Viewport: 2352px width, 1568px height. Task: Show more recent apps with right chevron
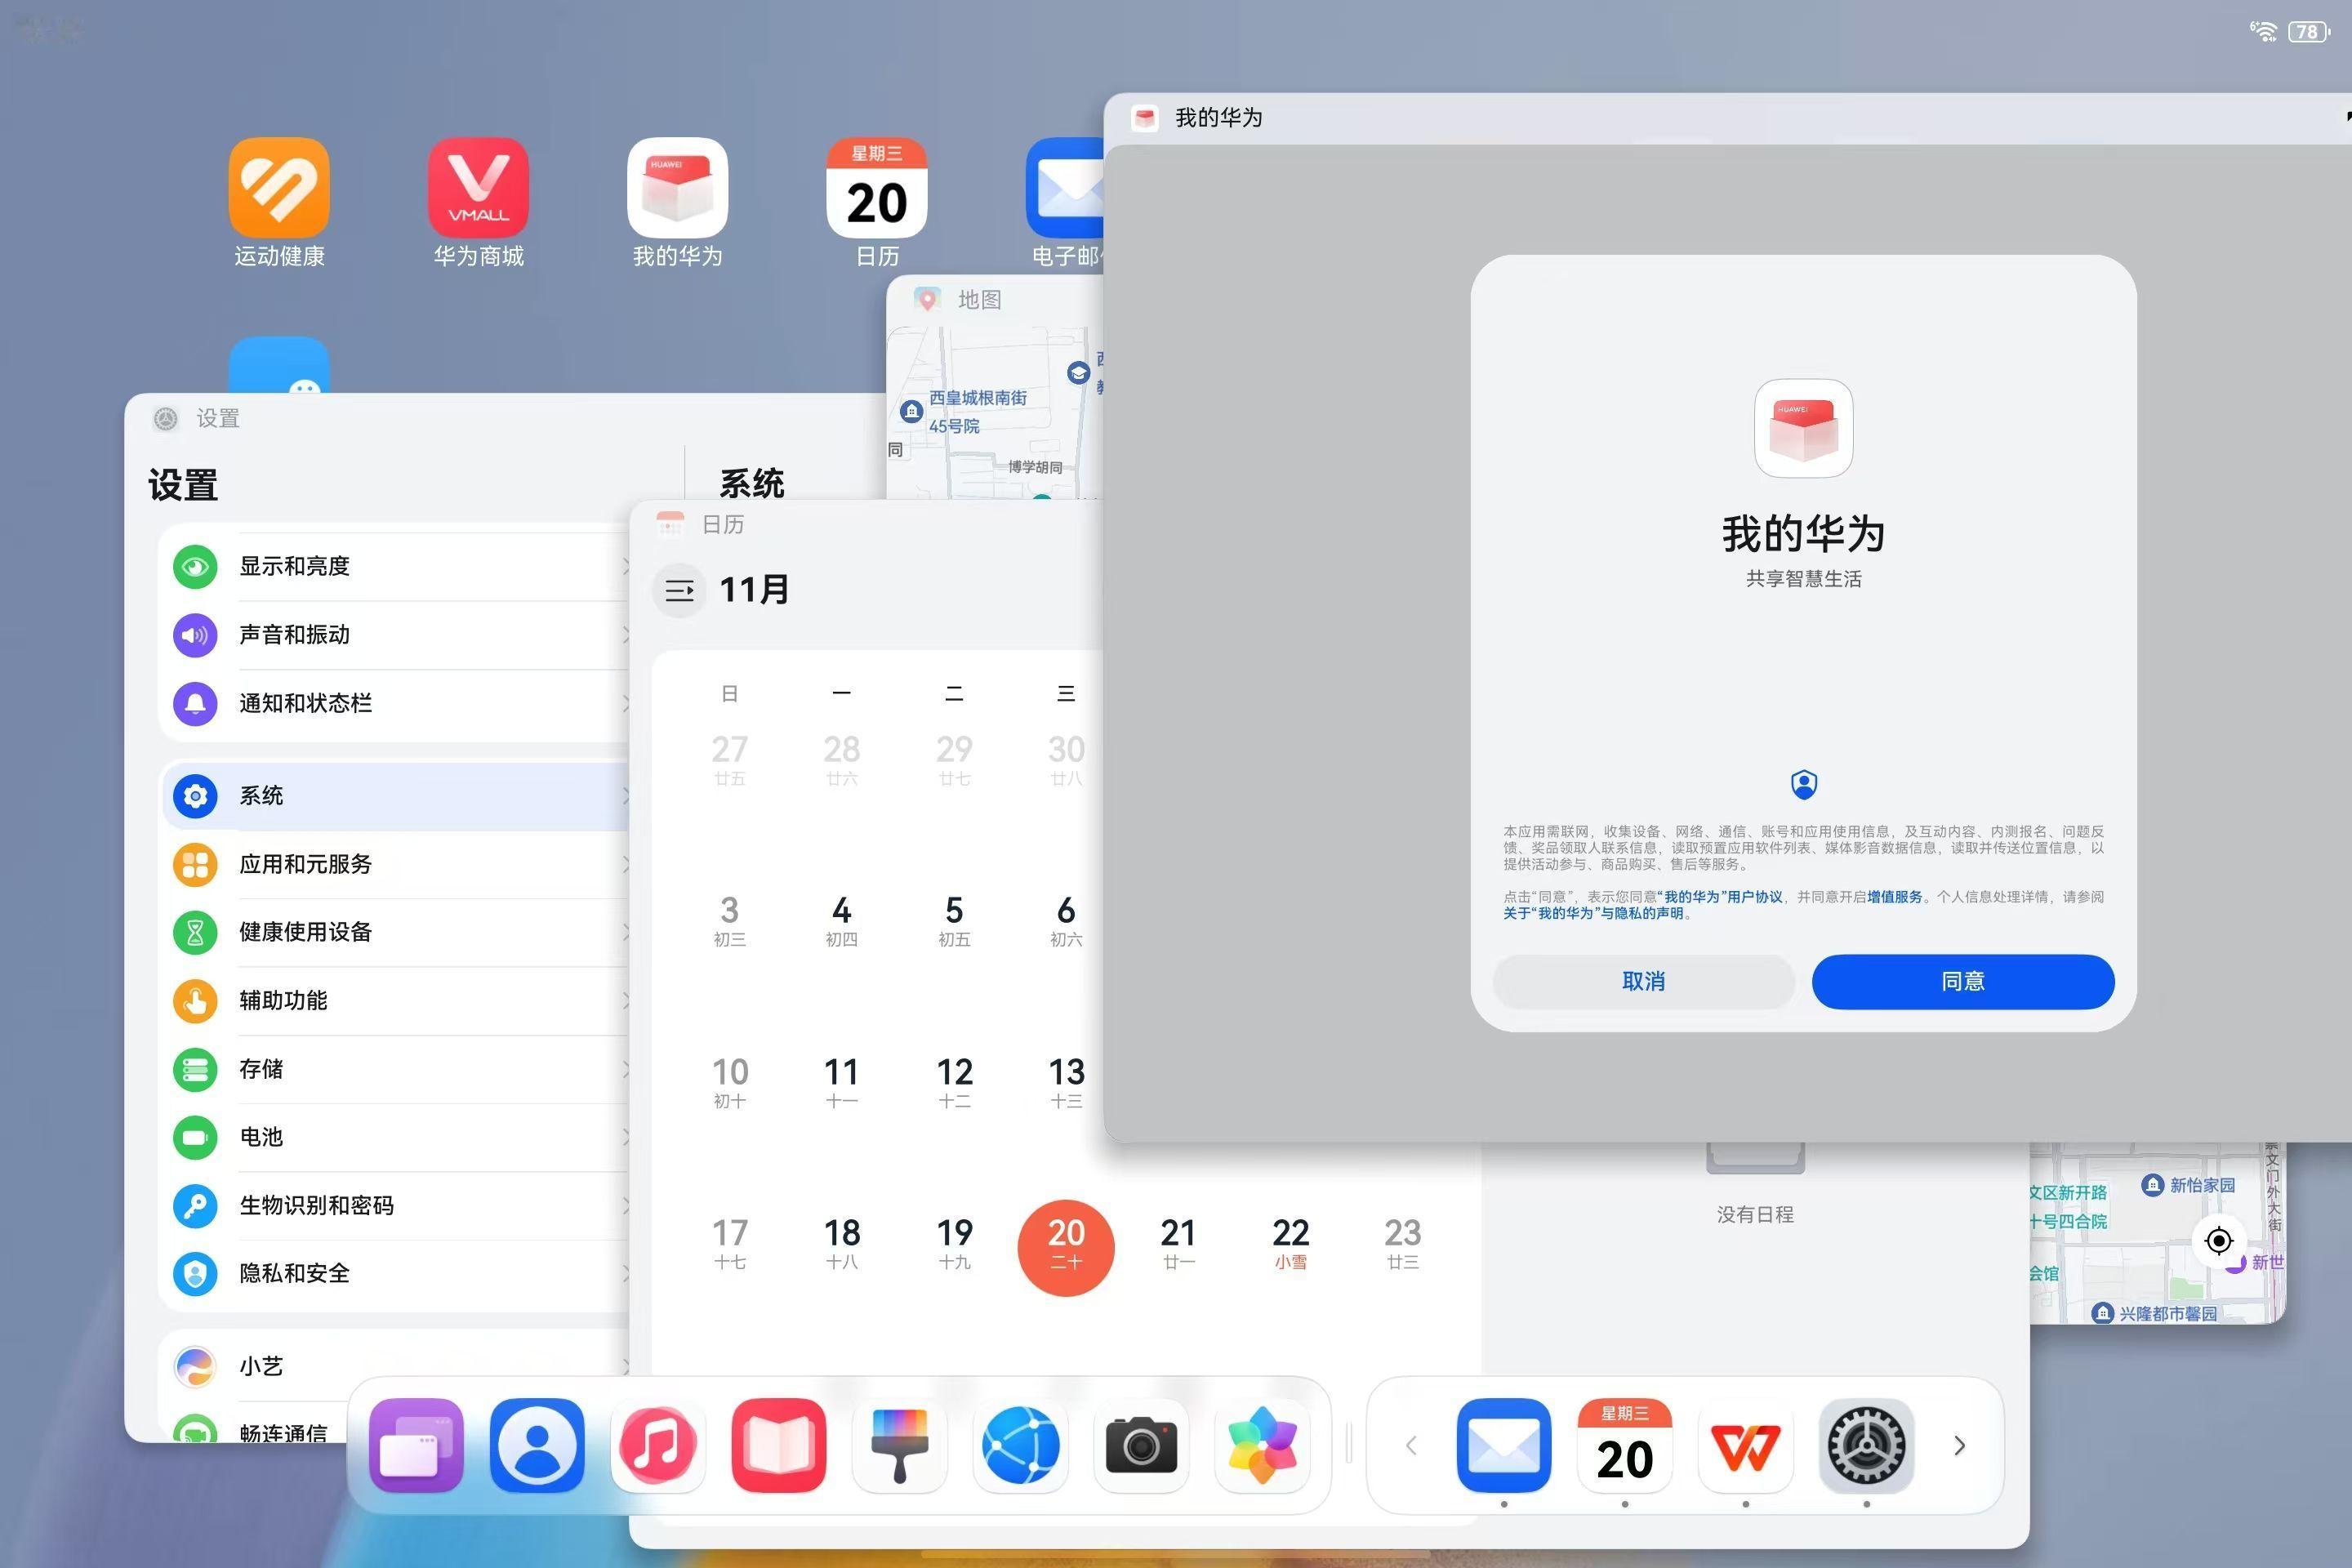click(x=1959, y=1445)
